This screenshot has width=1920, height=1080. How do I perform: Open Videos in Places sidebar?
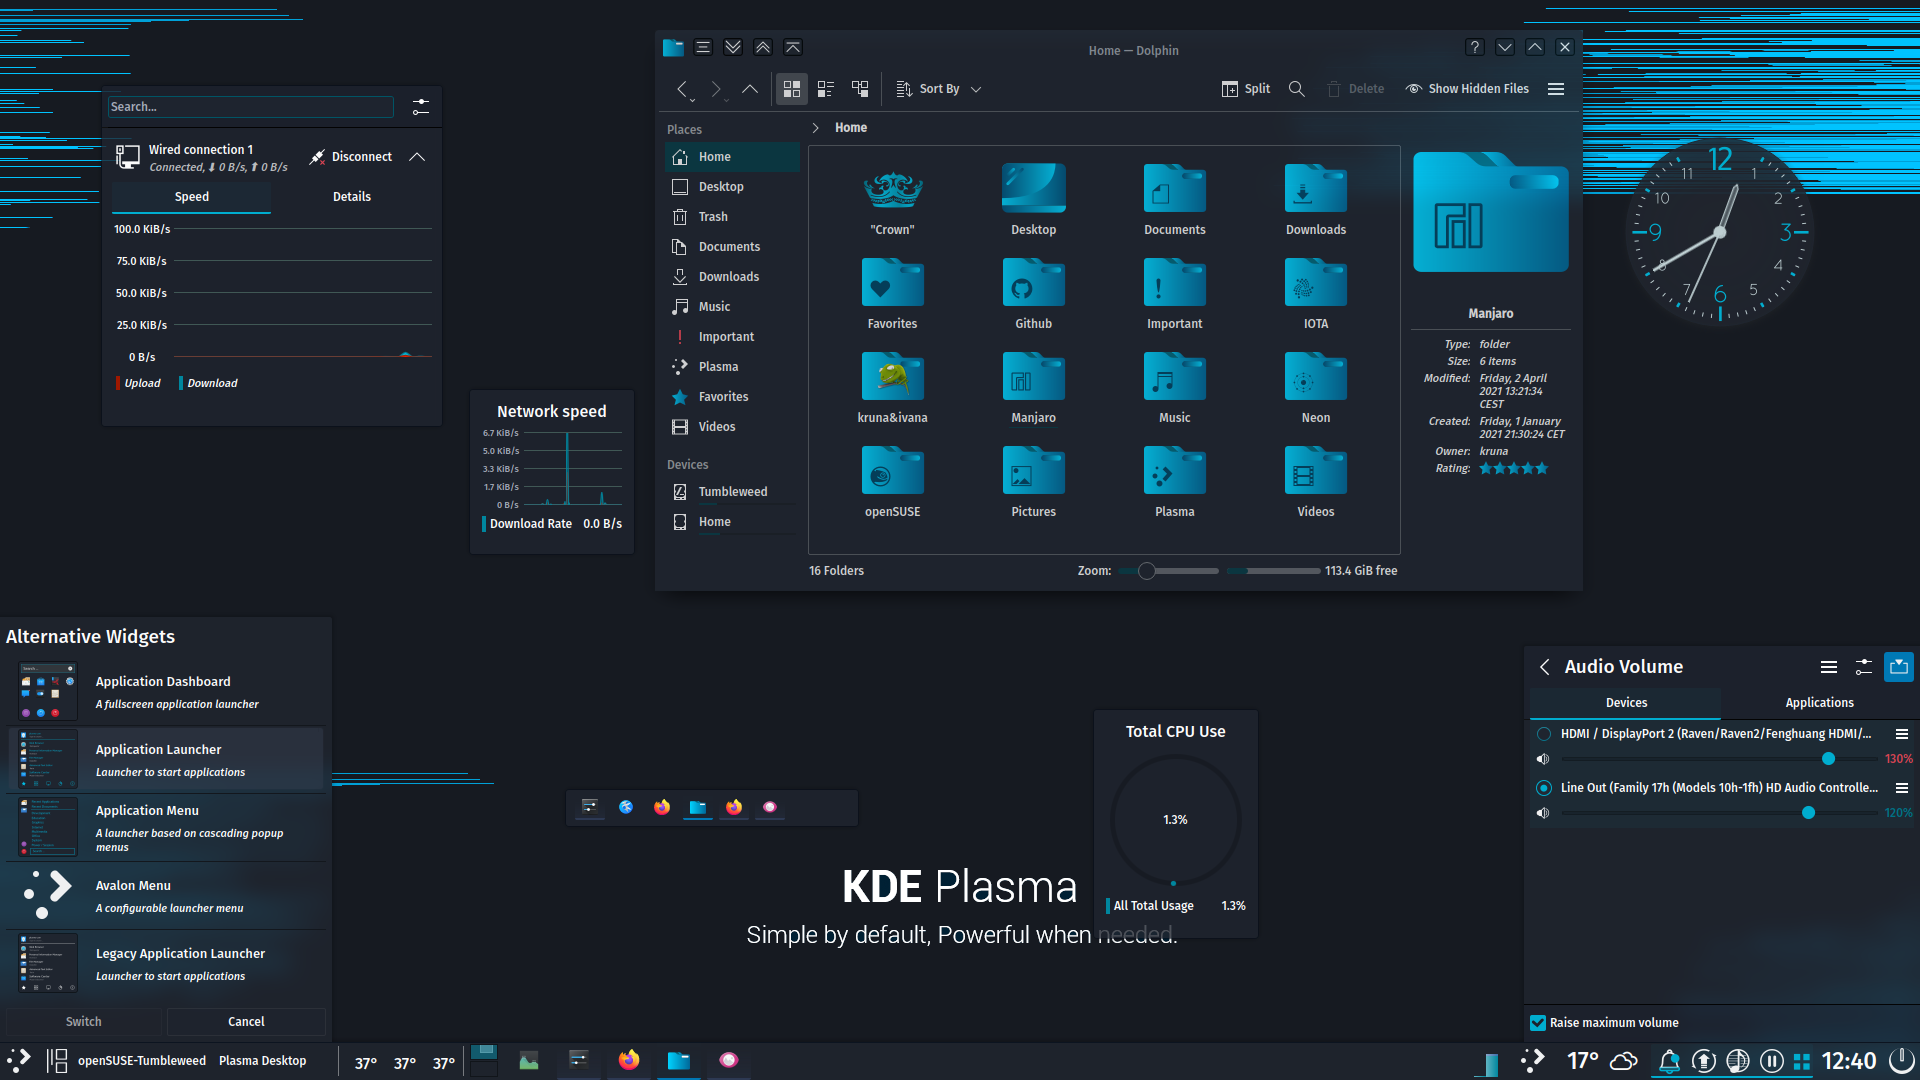click(x=732, y=427)
